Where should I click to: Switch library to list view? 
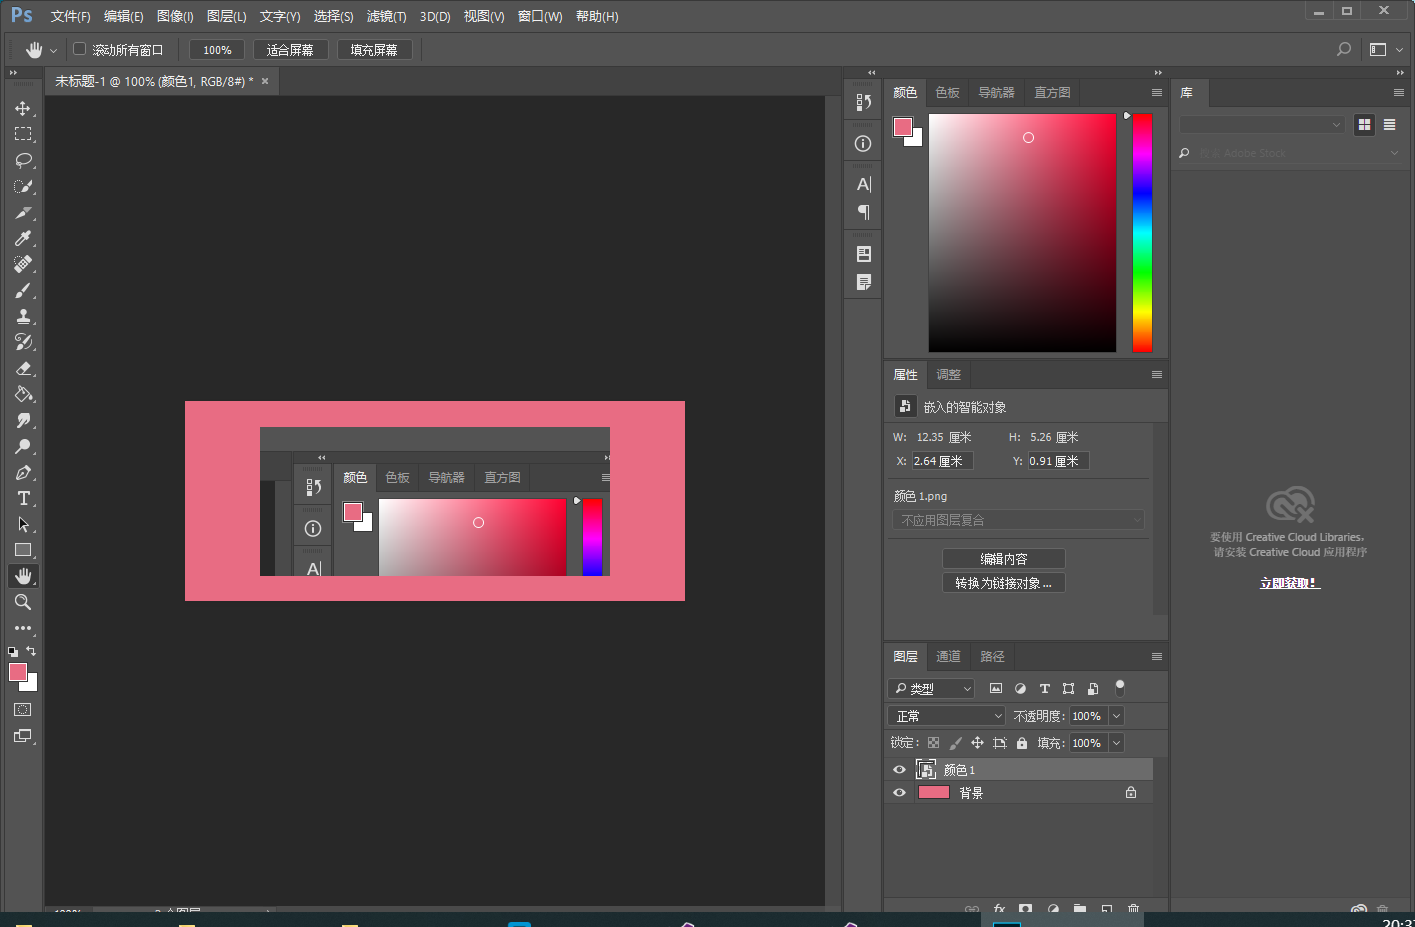tap(1389, 125)
